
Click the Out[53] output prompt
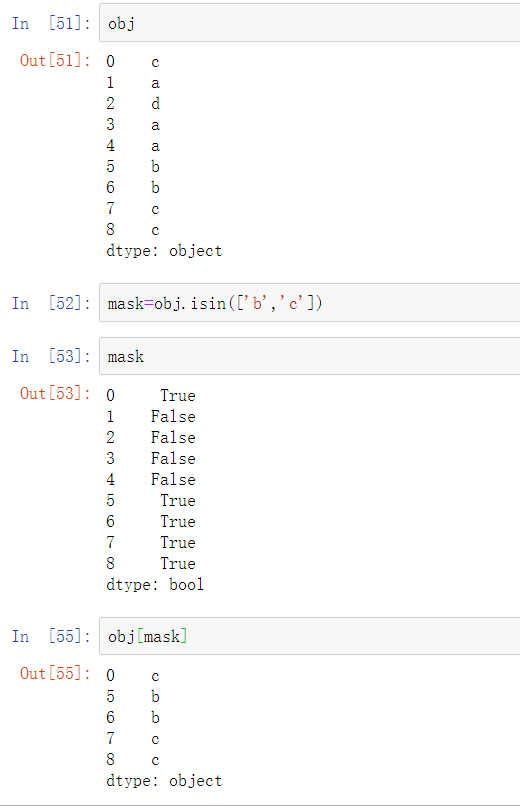point(55,394)
